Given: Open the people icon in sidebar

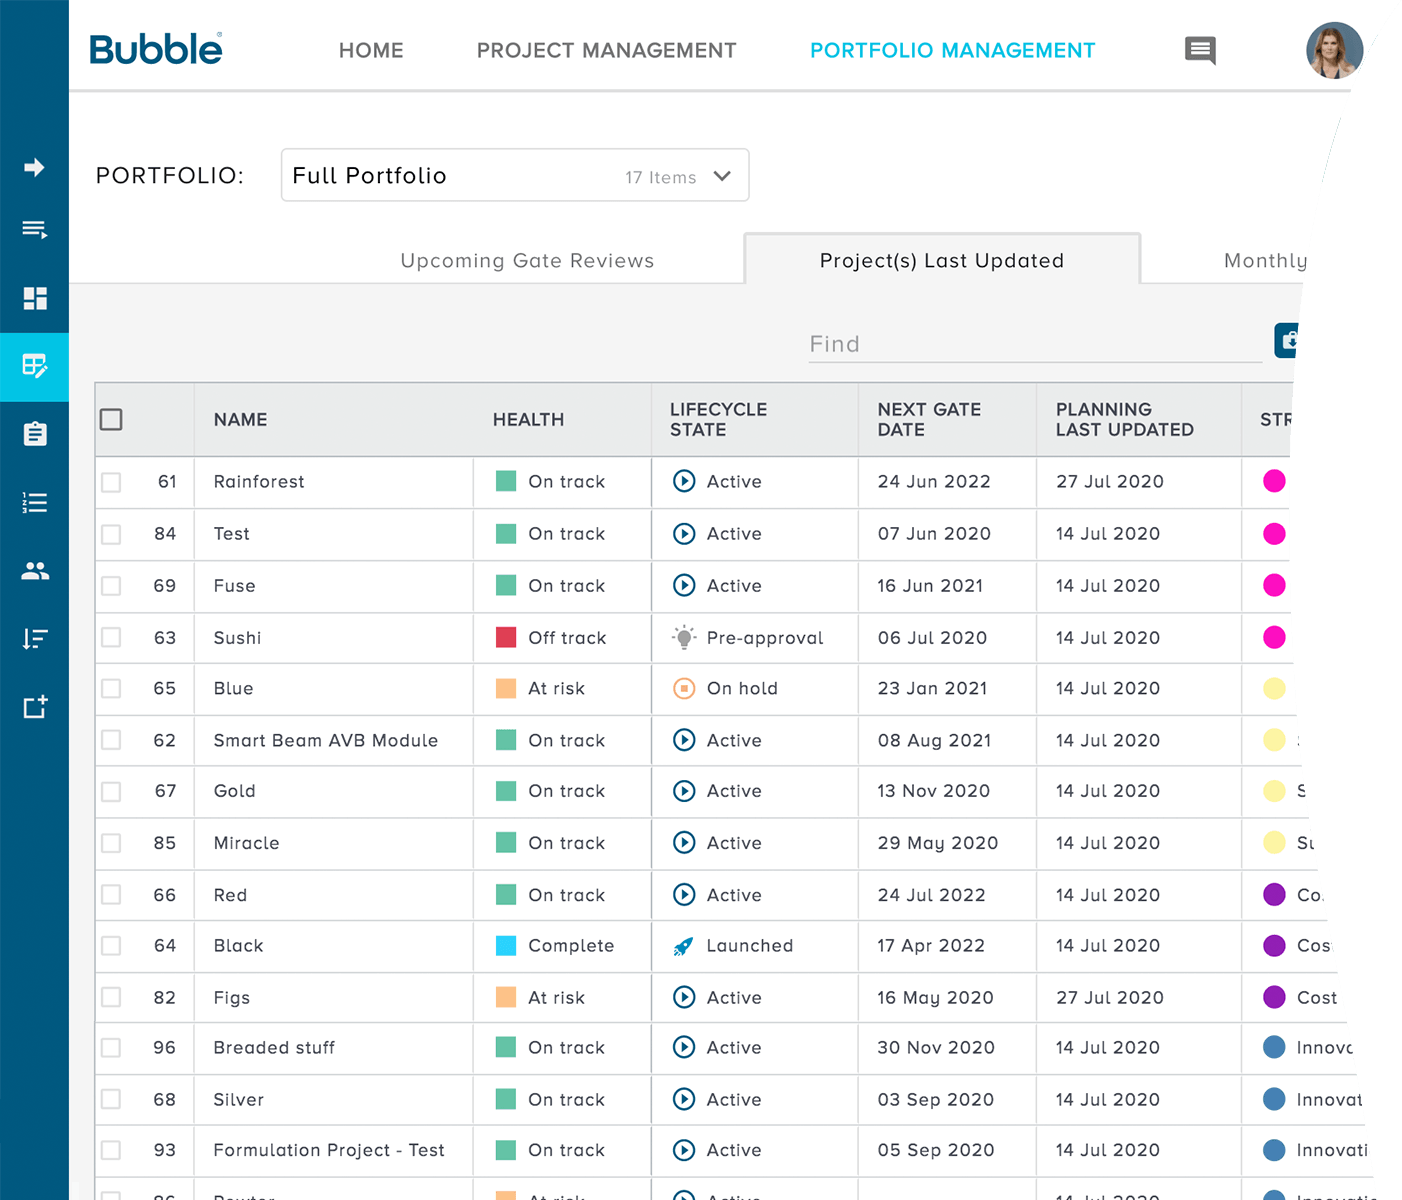Looking at the screenshot, I should 34,571.
